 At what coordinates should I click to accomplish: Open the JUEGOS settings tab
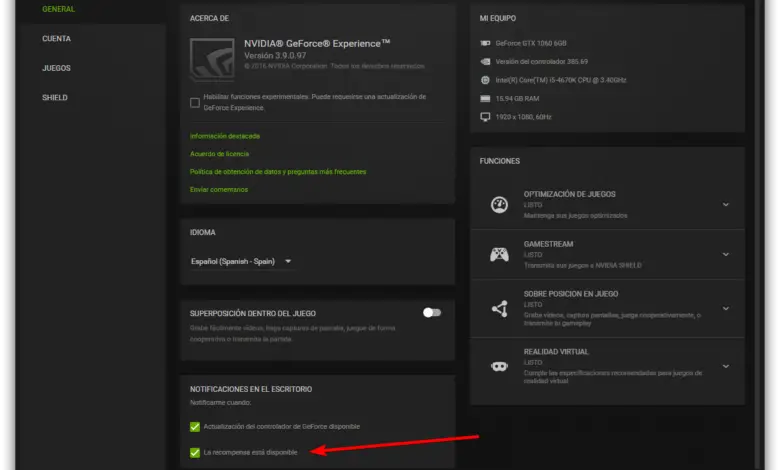[x=56, y=68]
